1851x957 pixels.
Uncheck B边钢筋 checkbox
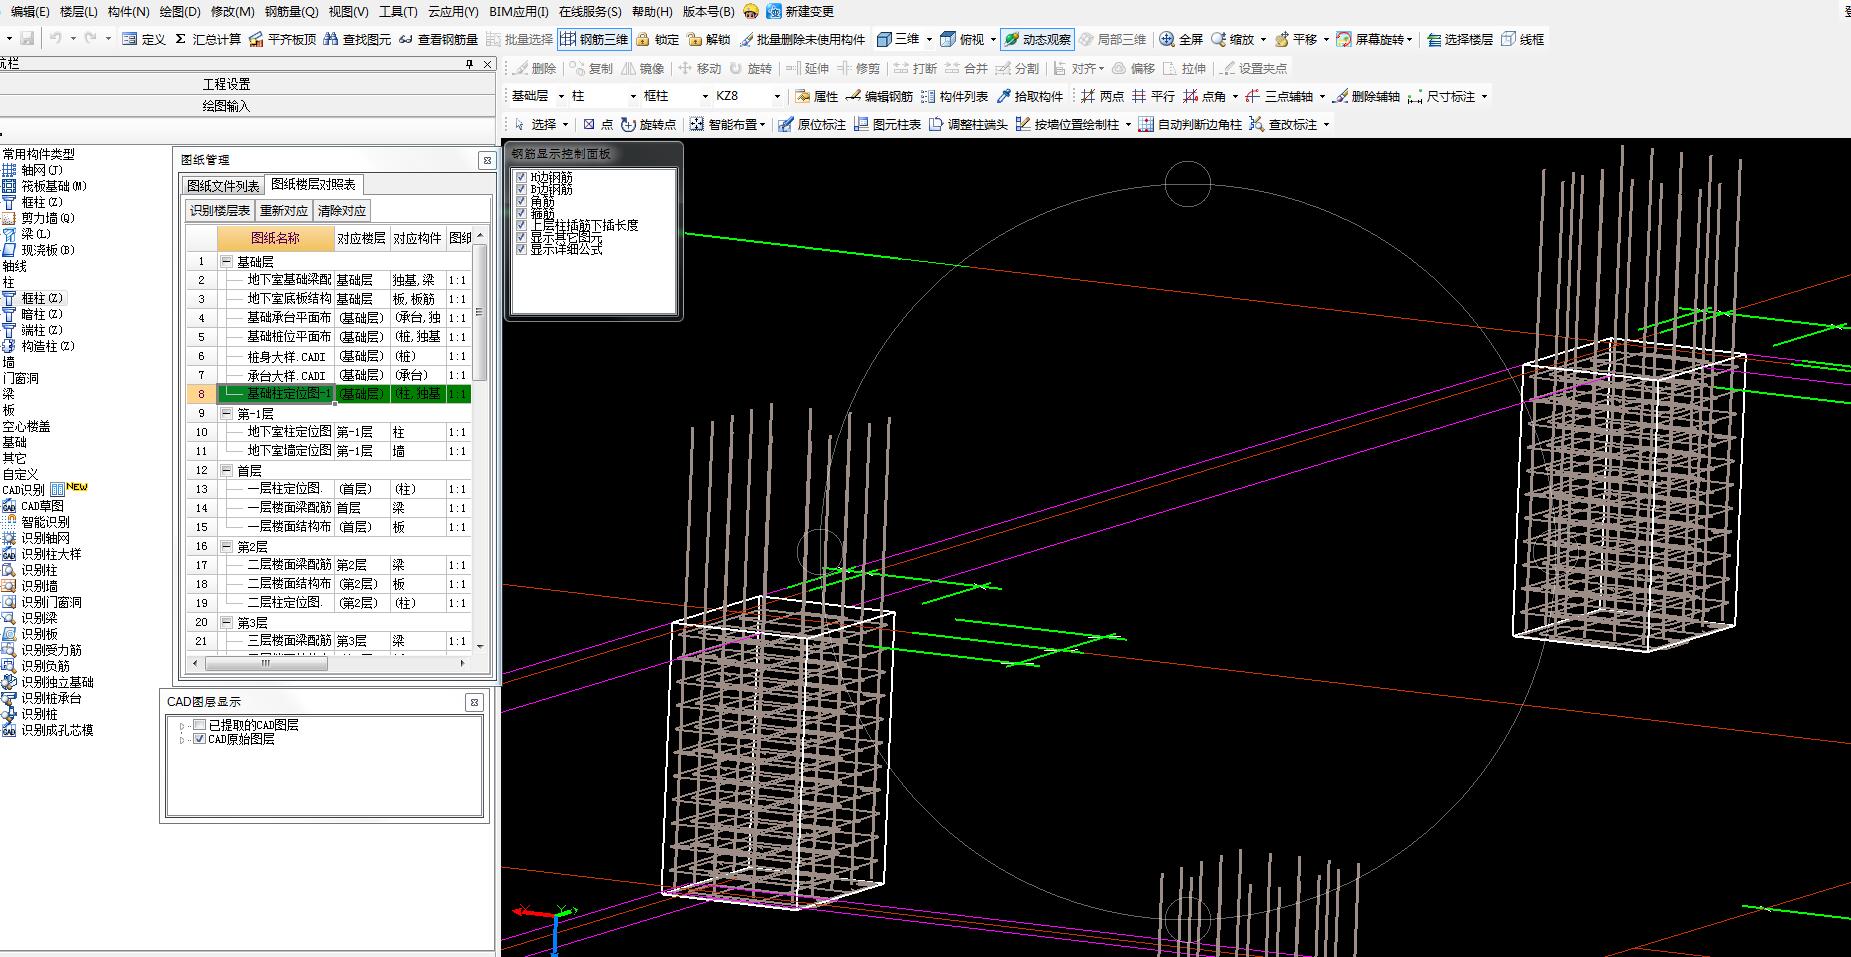pyautogui.click(x=520, y=189)
